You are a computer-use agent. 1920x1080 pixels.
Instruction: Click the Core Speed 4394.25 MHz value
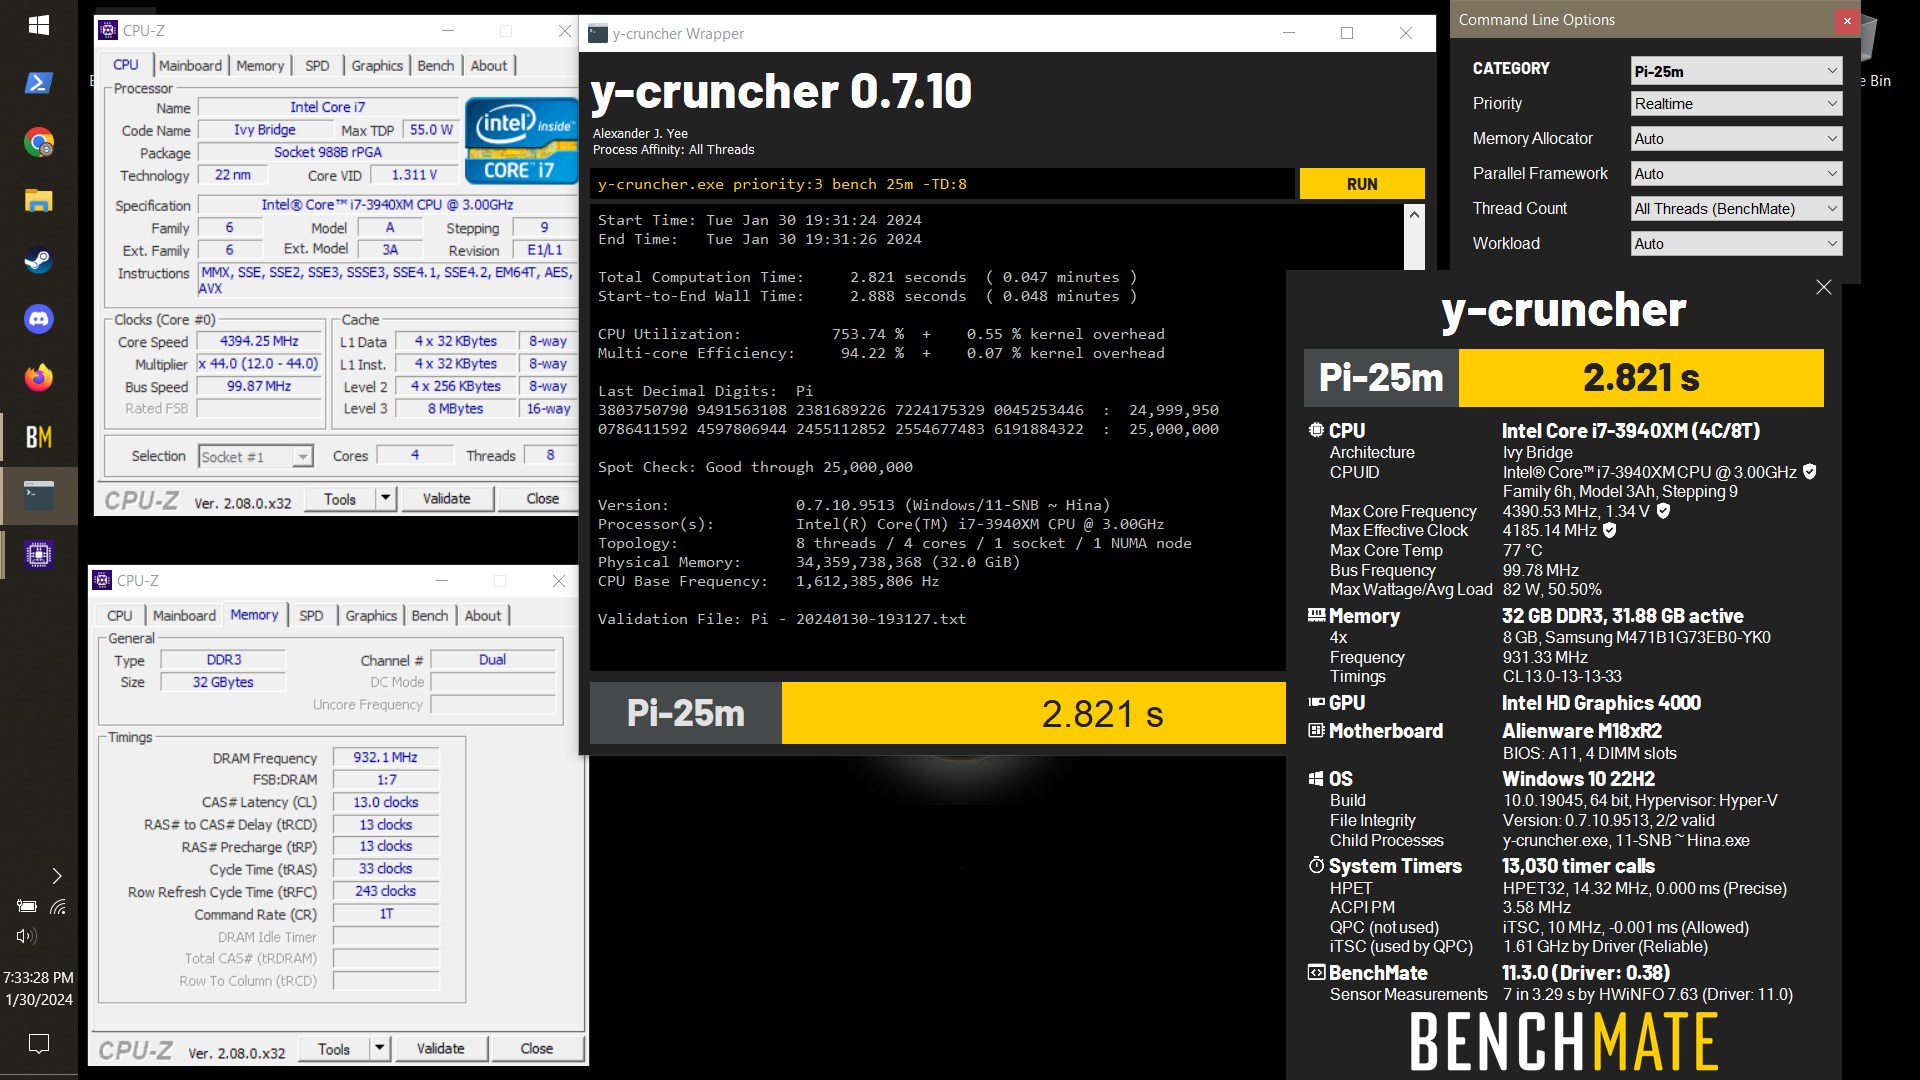(x=259, y=341)
